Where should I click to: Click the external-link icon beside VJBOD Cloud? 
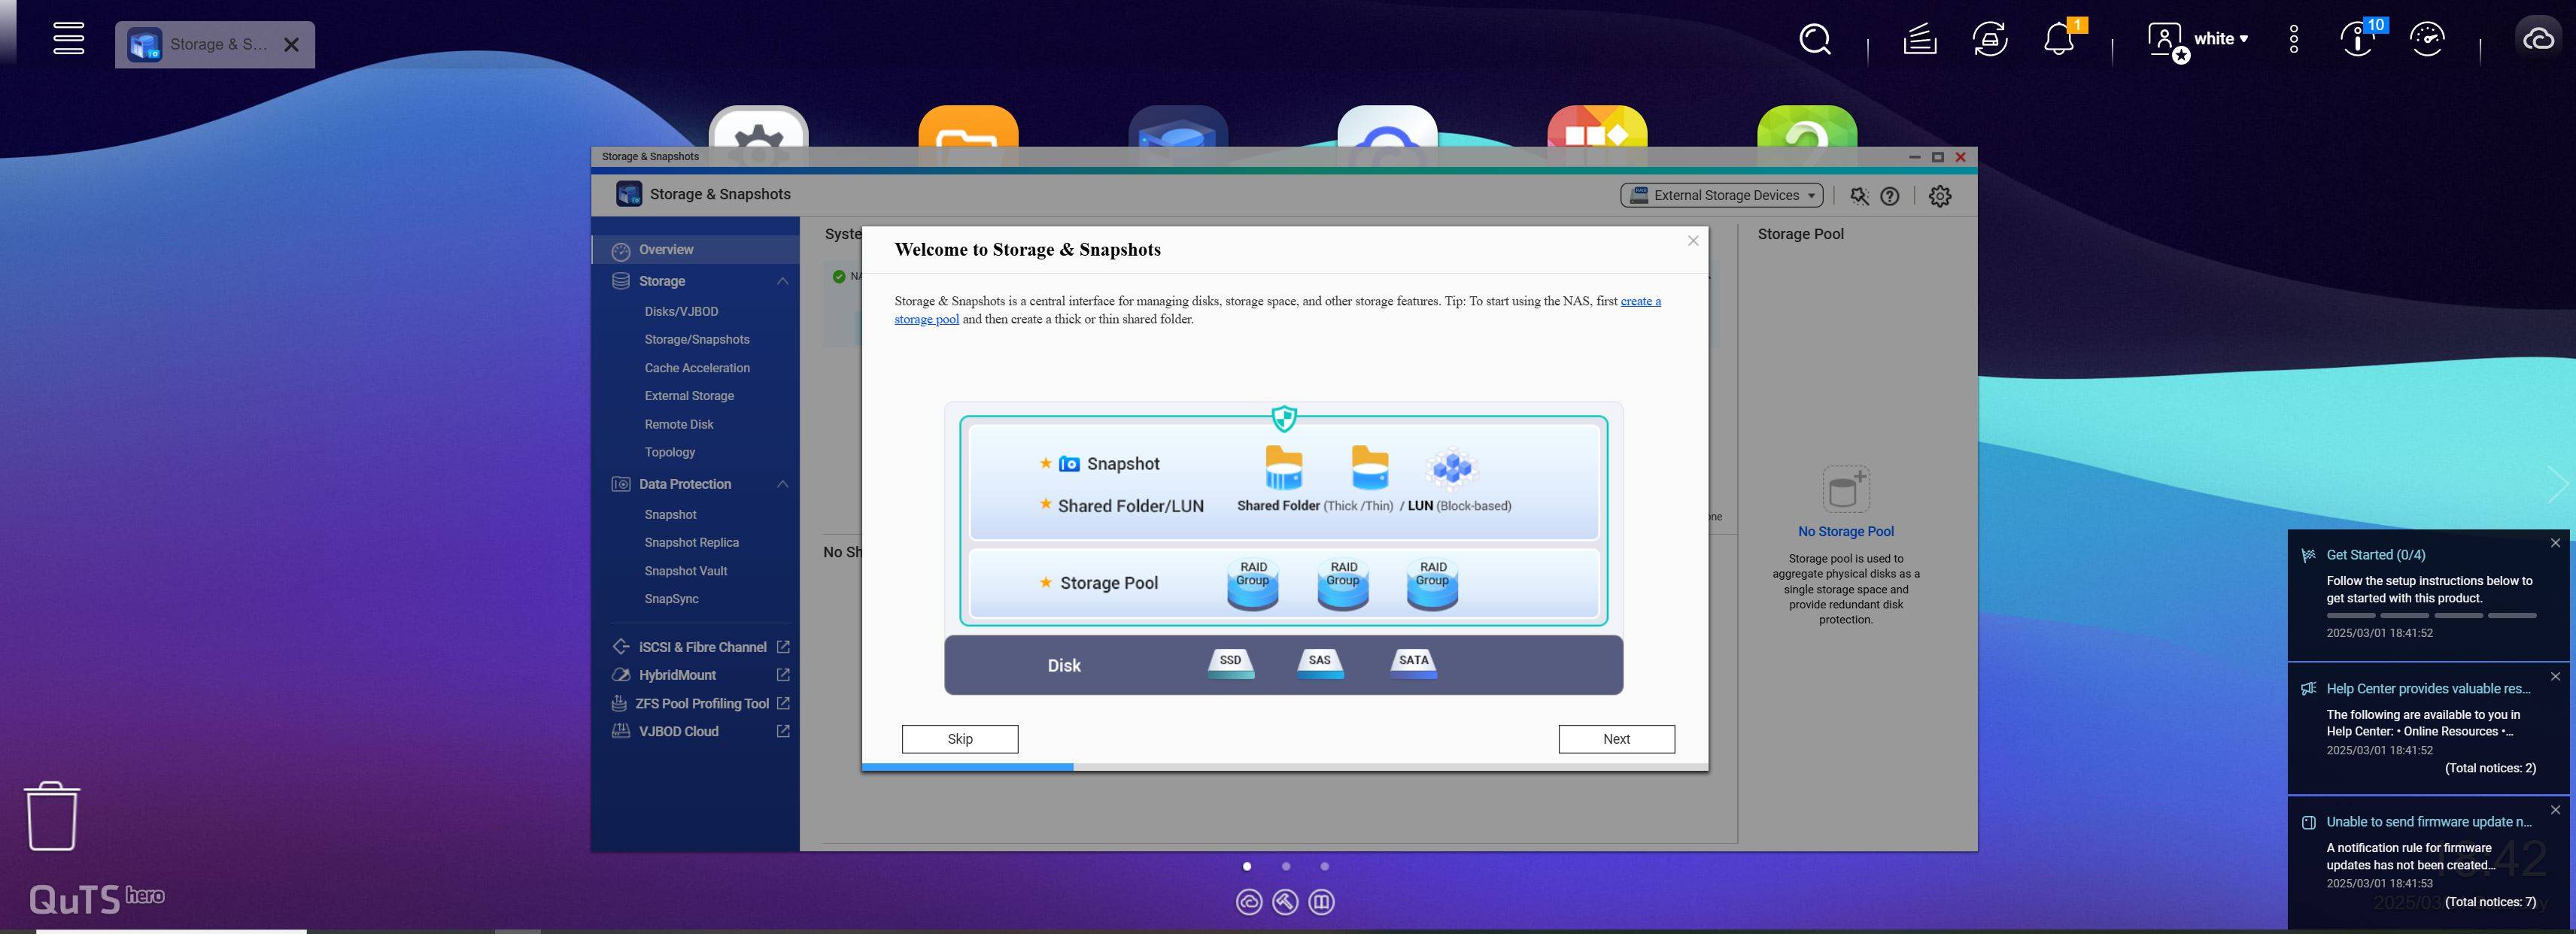tap(783, 731)
